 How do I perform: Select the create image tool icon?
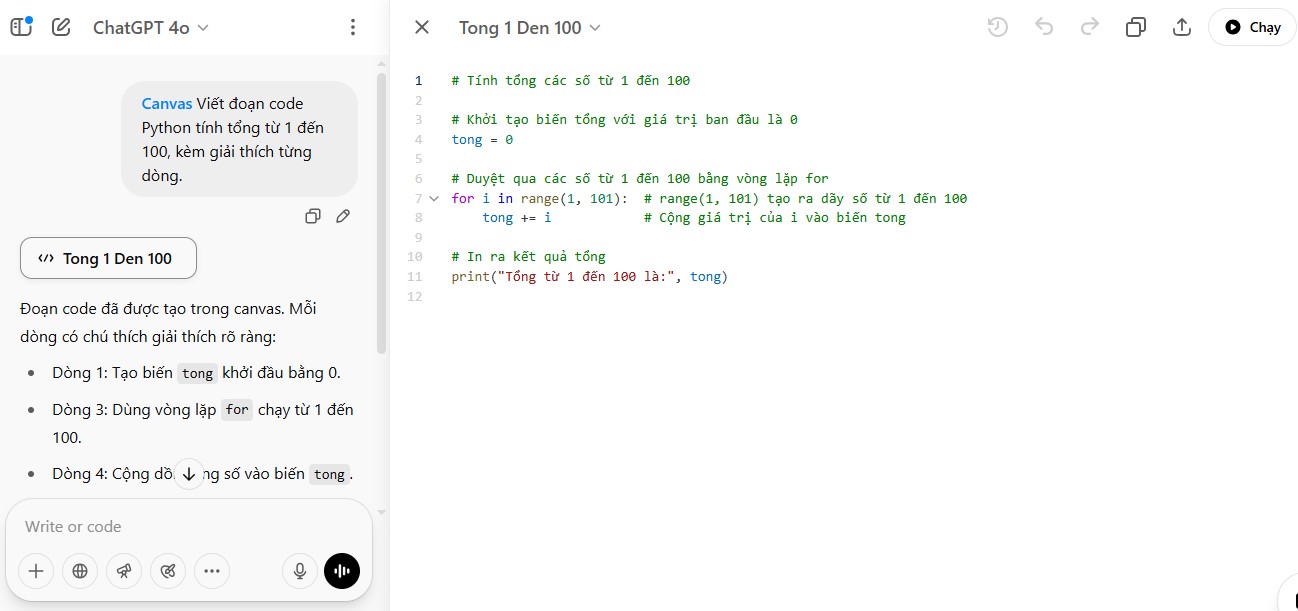(168, 571)
